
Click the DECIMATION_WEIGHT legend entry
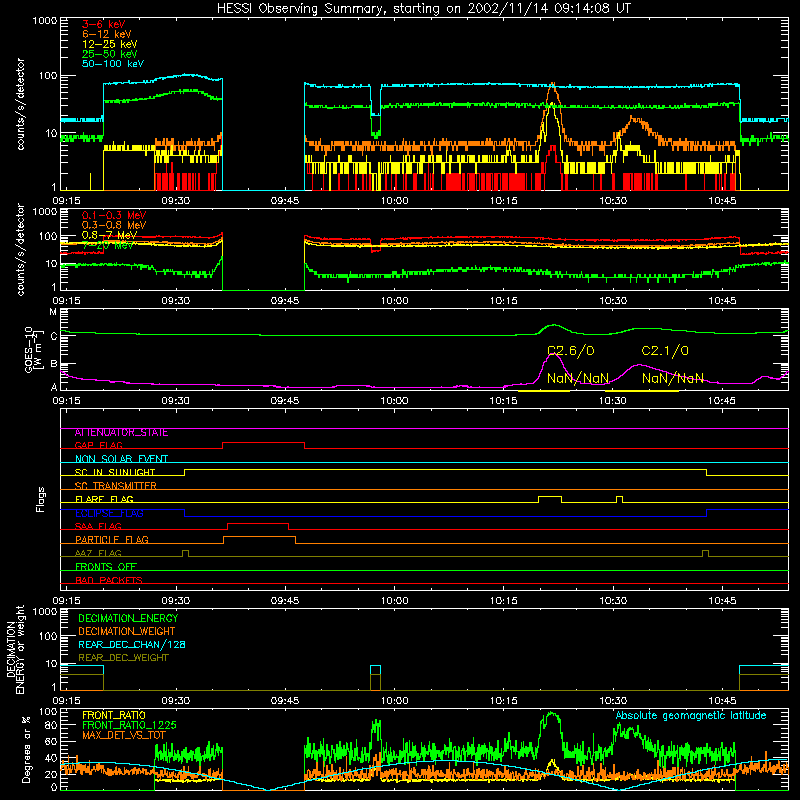pyautogui.click(x=127, y=632)
